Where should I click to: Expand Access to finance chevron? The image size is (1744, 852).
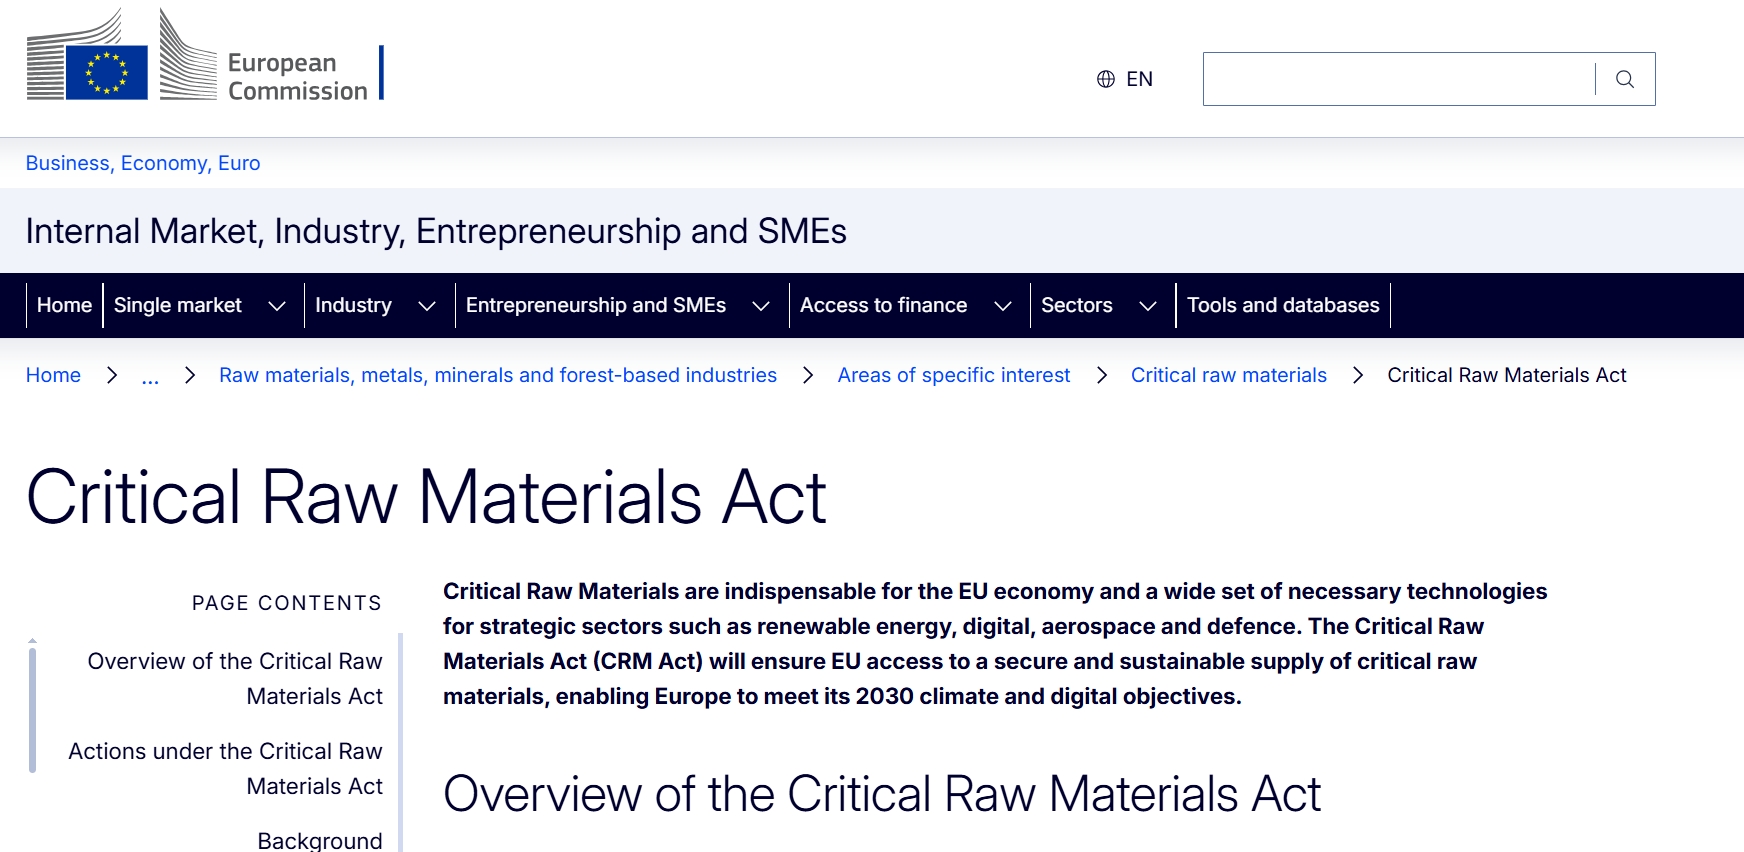pos(1003,306)
